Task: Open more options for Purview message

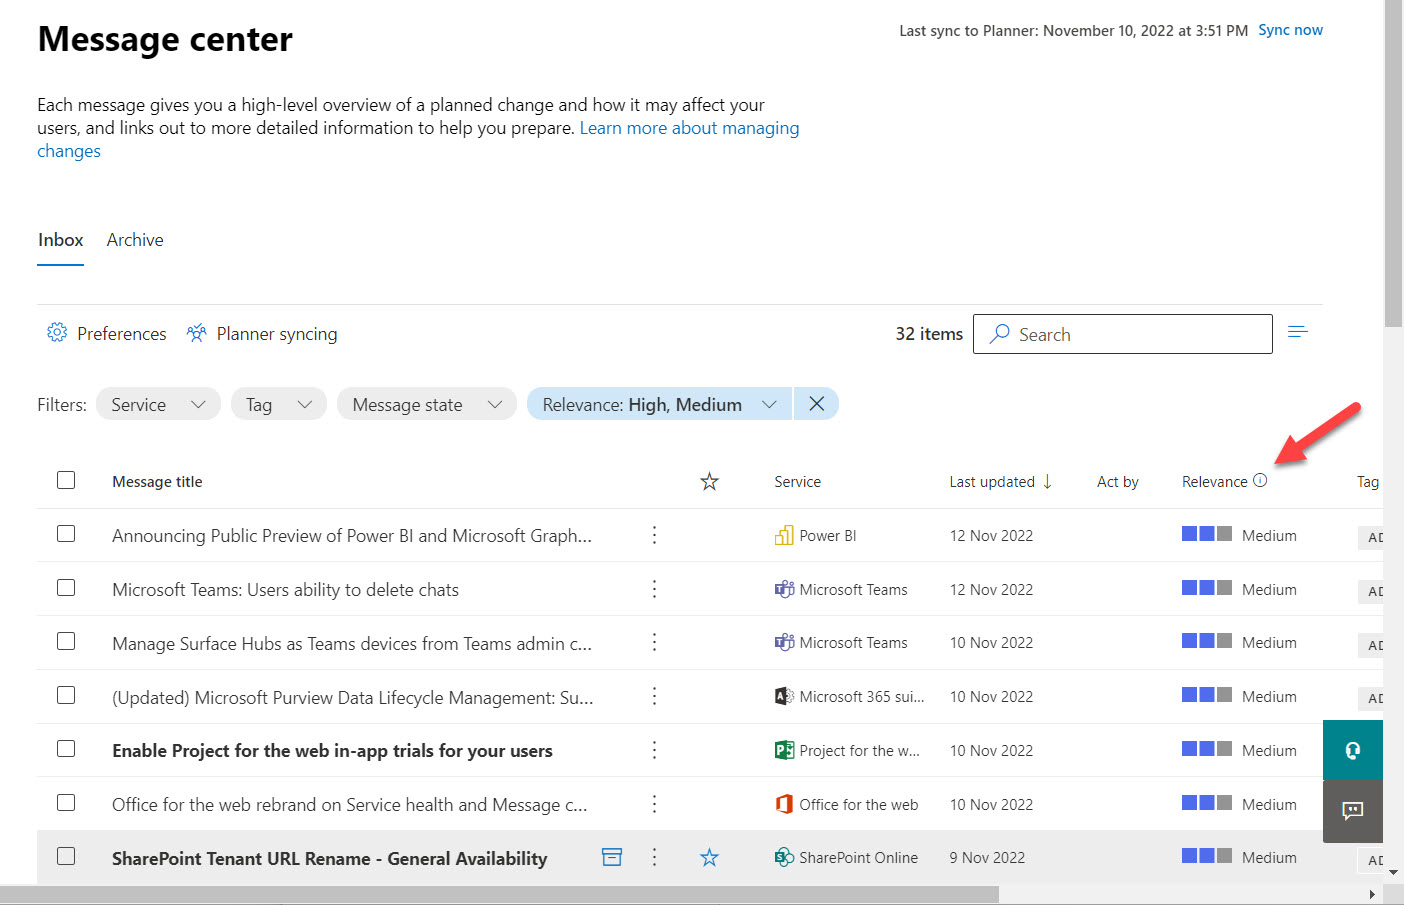Action: [x=654, y=696]
